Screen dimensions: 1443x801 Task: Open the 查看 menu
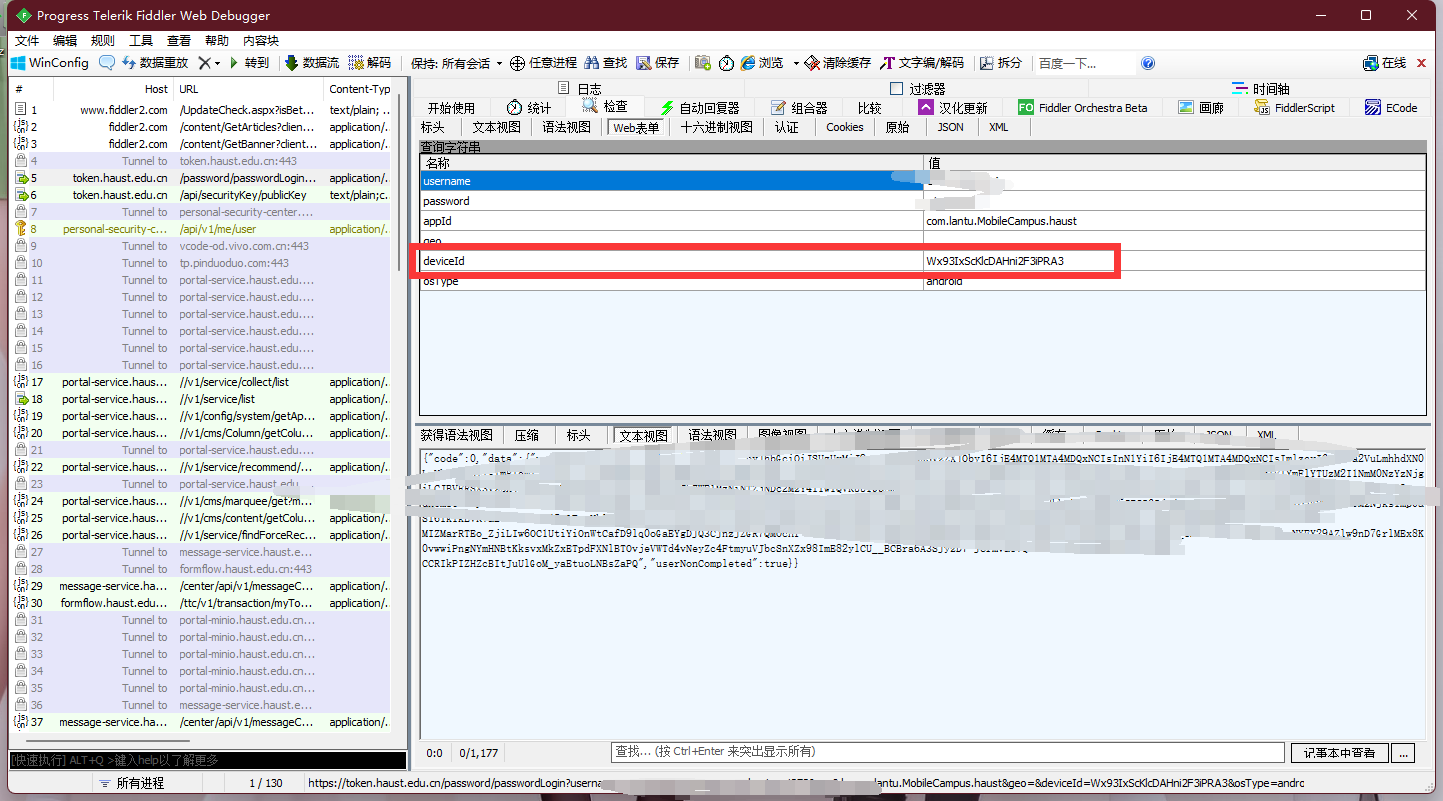[179, 41]
